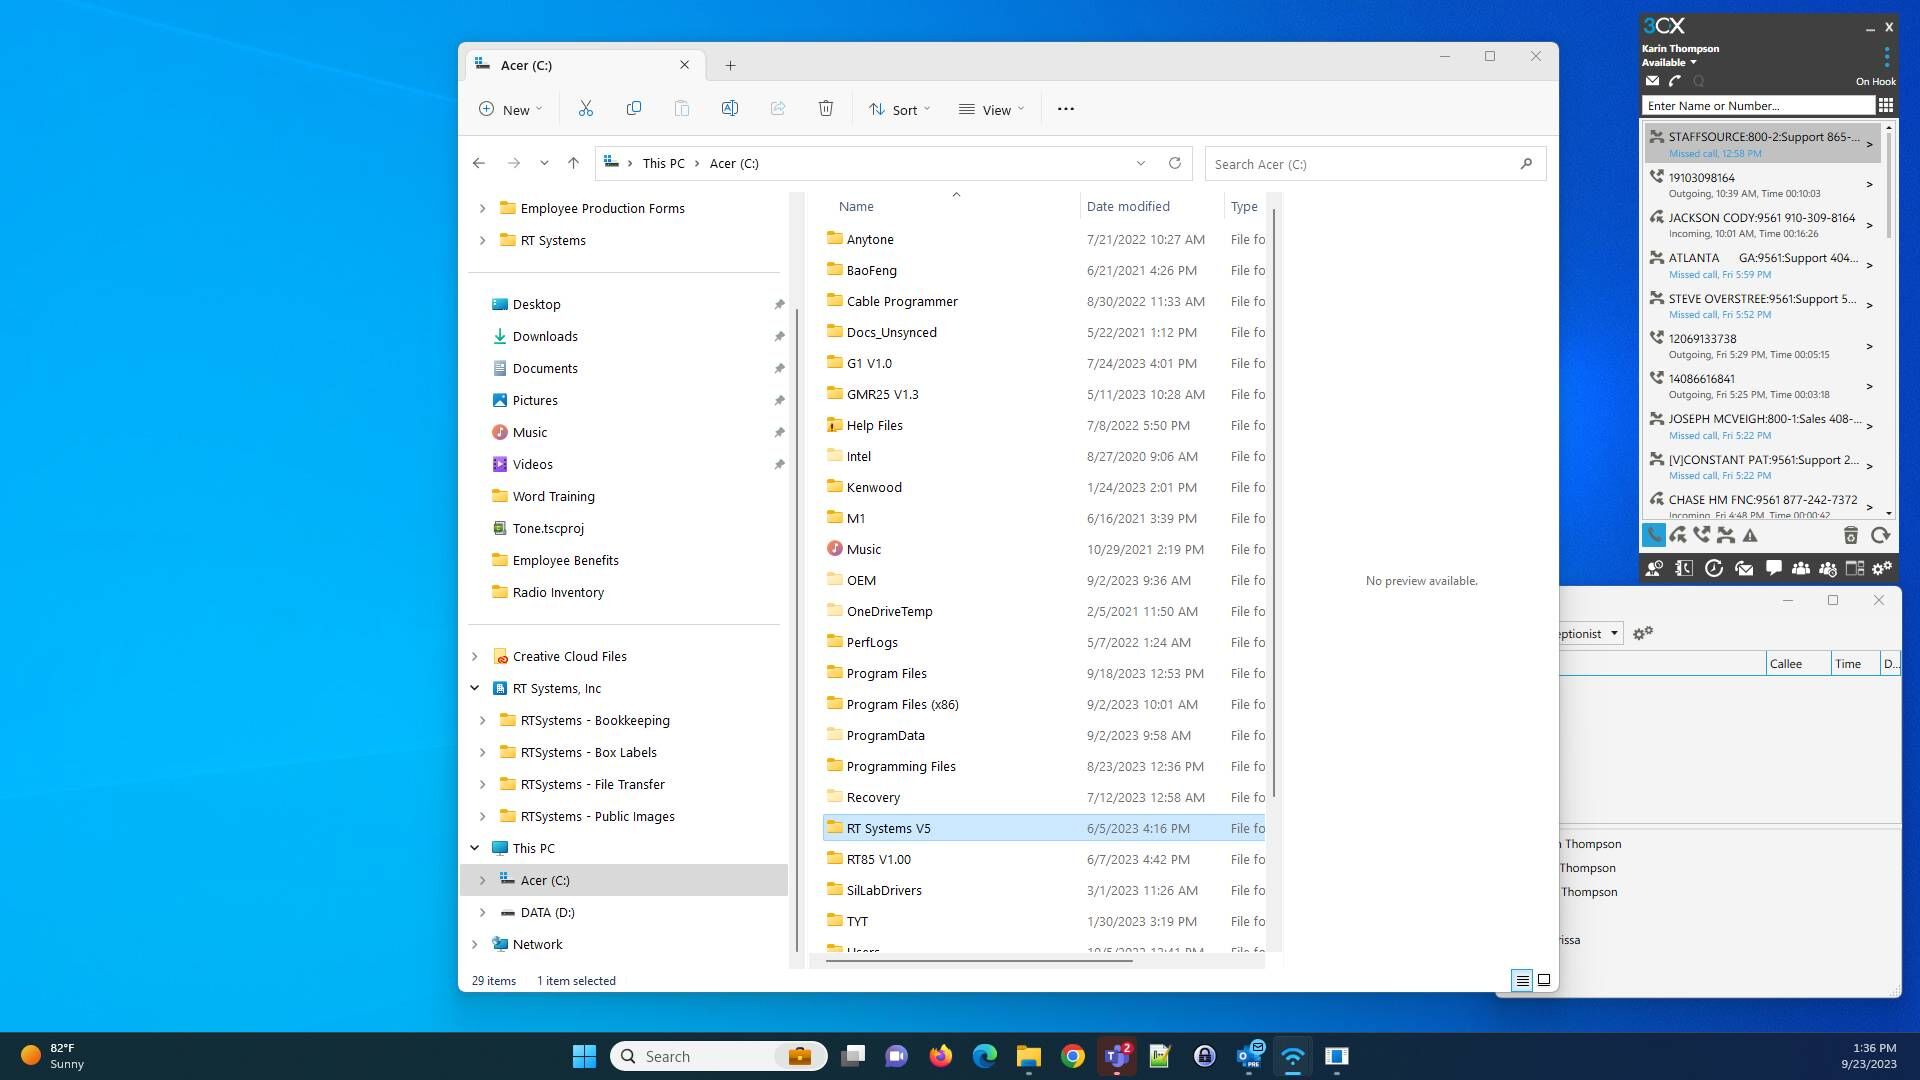The image size is (1920, 1080).
Task: Open the 3CX switchboard layout icon
Action: click(x=1855, y=568)
